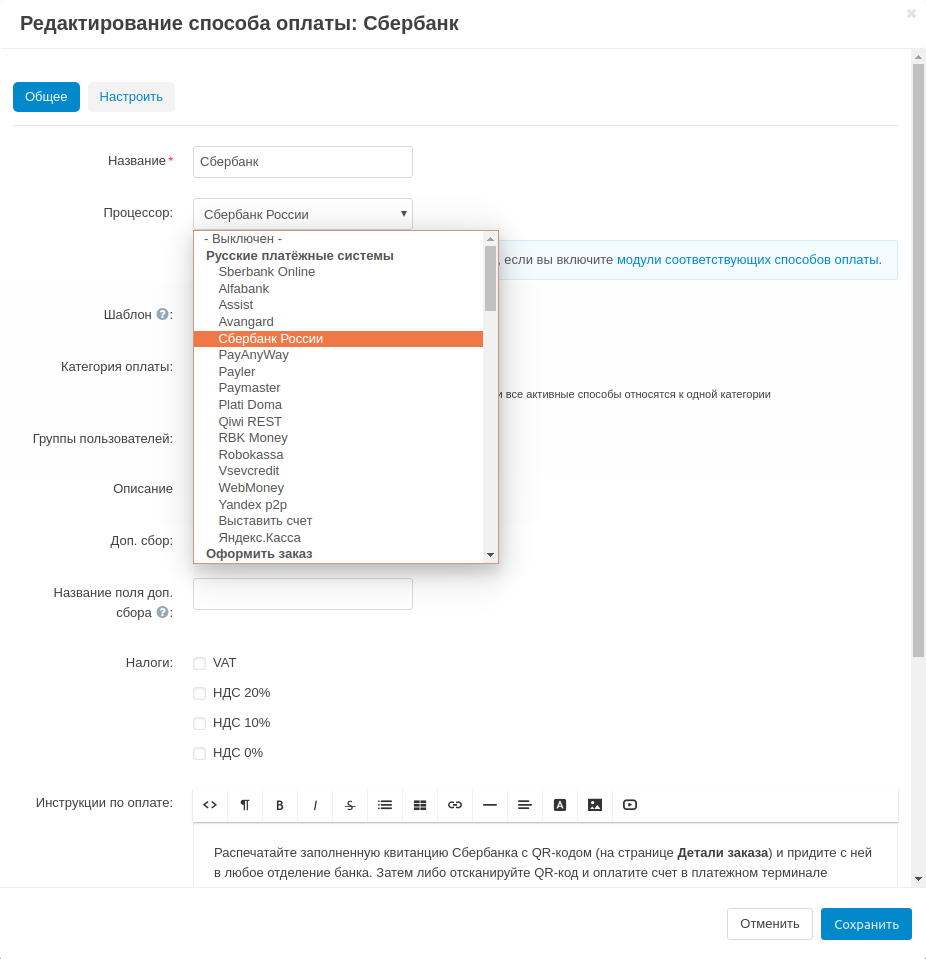
Task: Insert a link via the editor toolbar
Action: [455, 805]
